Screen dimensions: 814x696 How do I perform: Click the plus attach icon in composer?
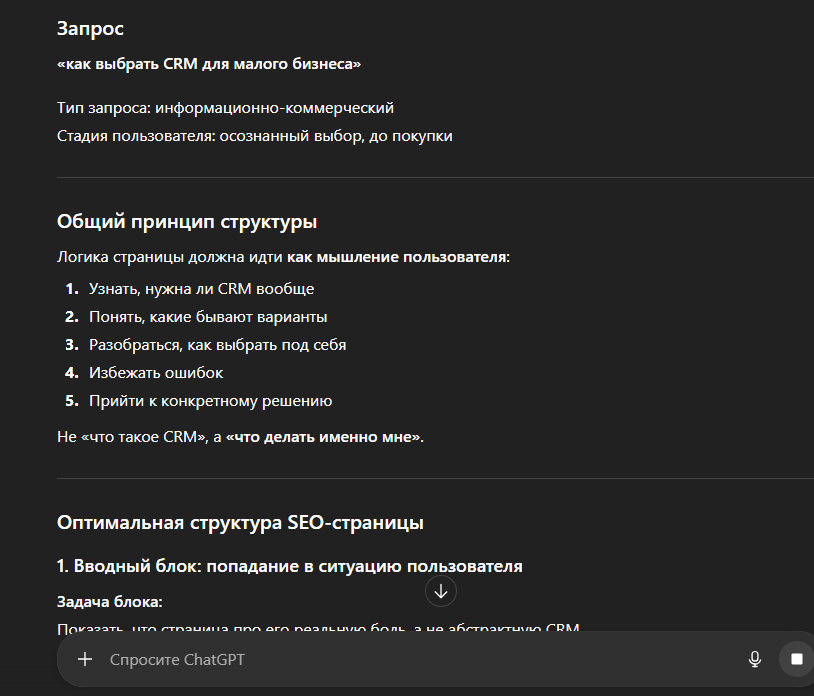(85, 659)
